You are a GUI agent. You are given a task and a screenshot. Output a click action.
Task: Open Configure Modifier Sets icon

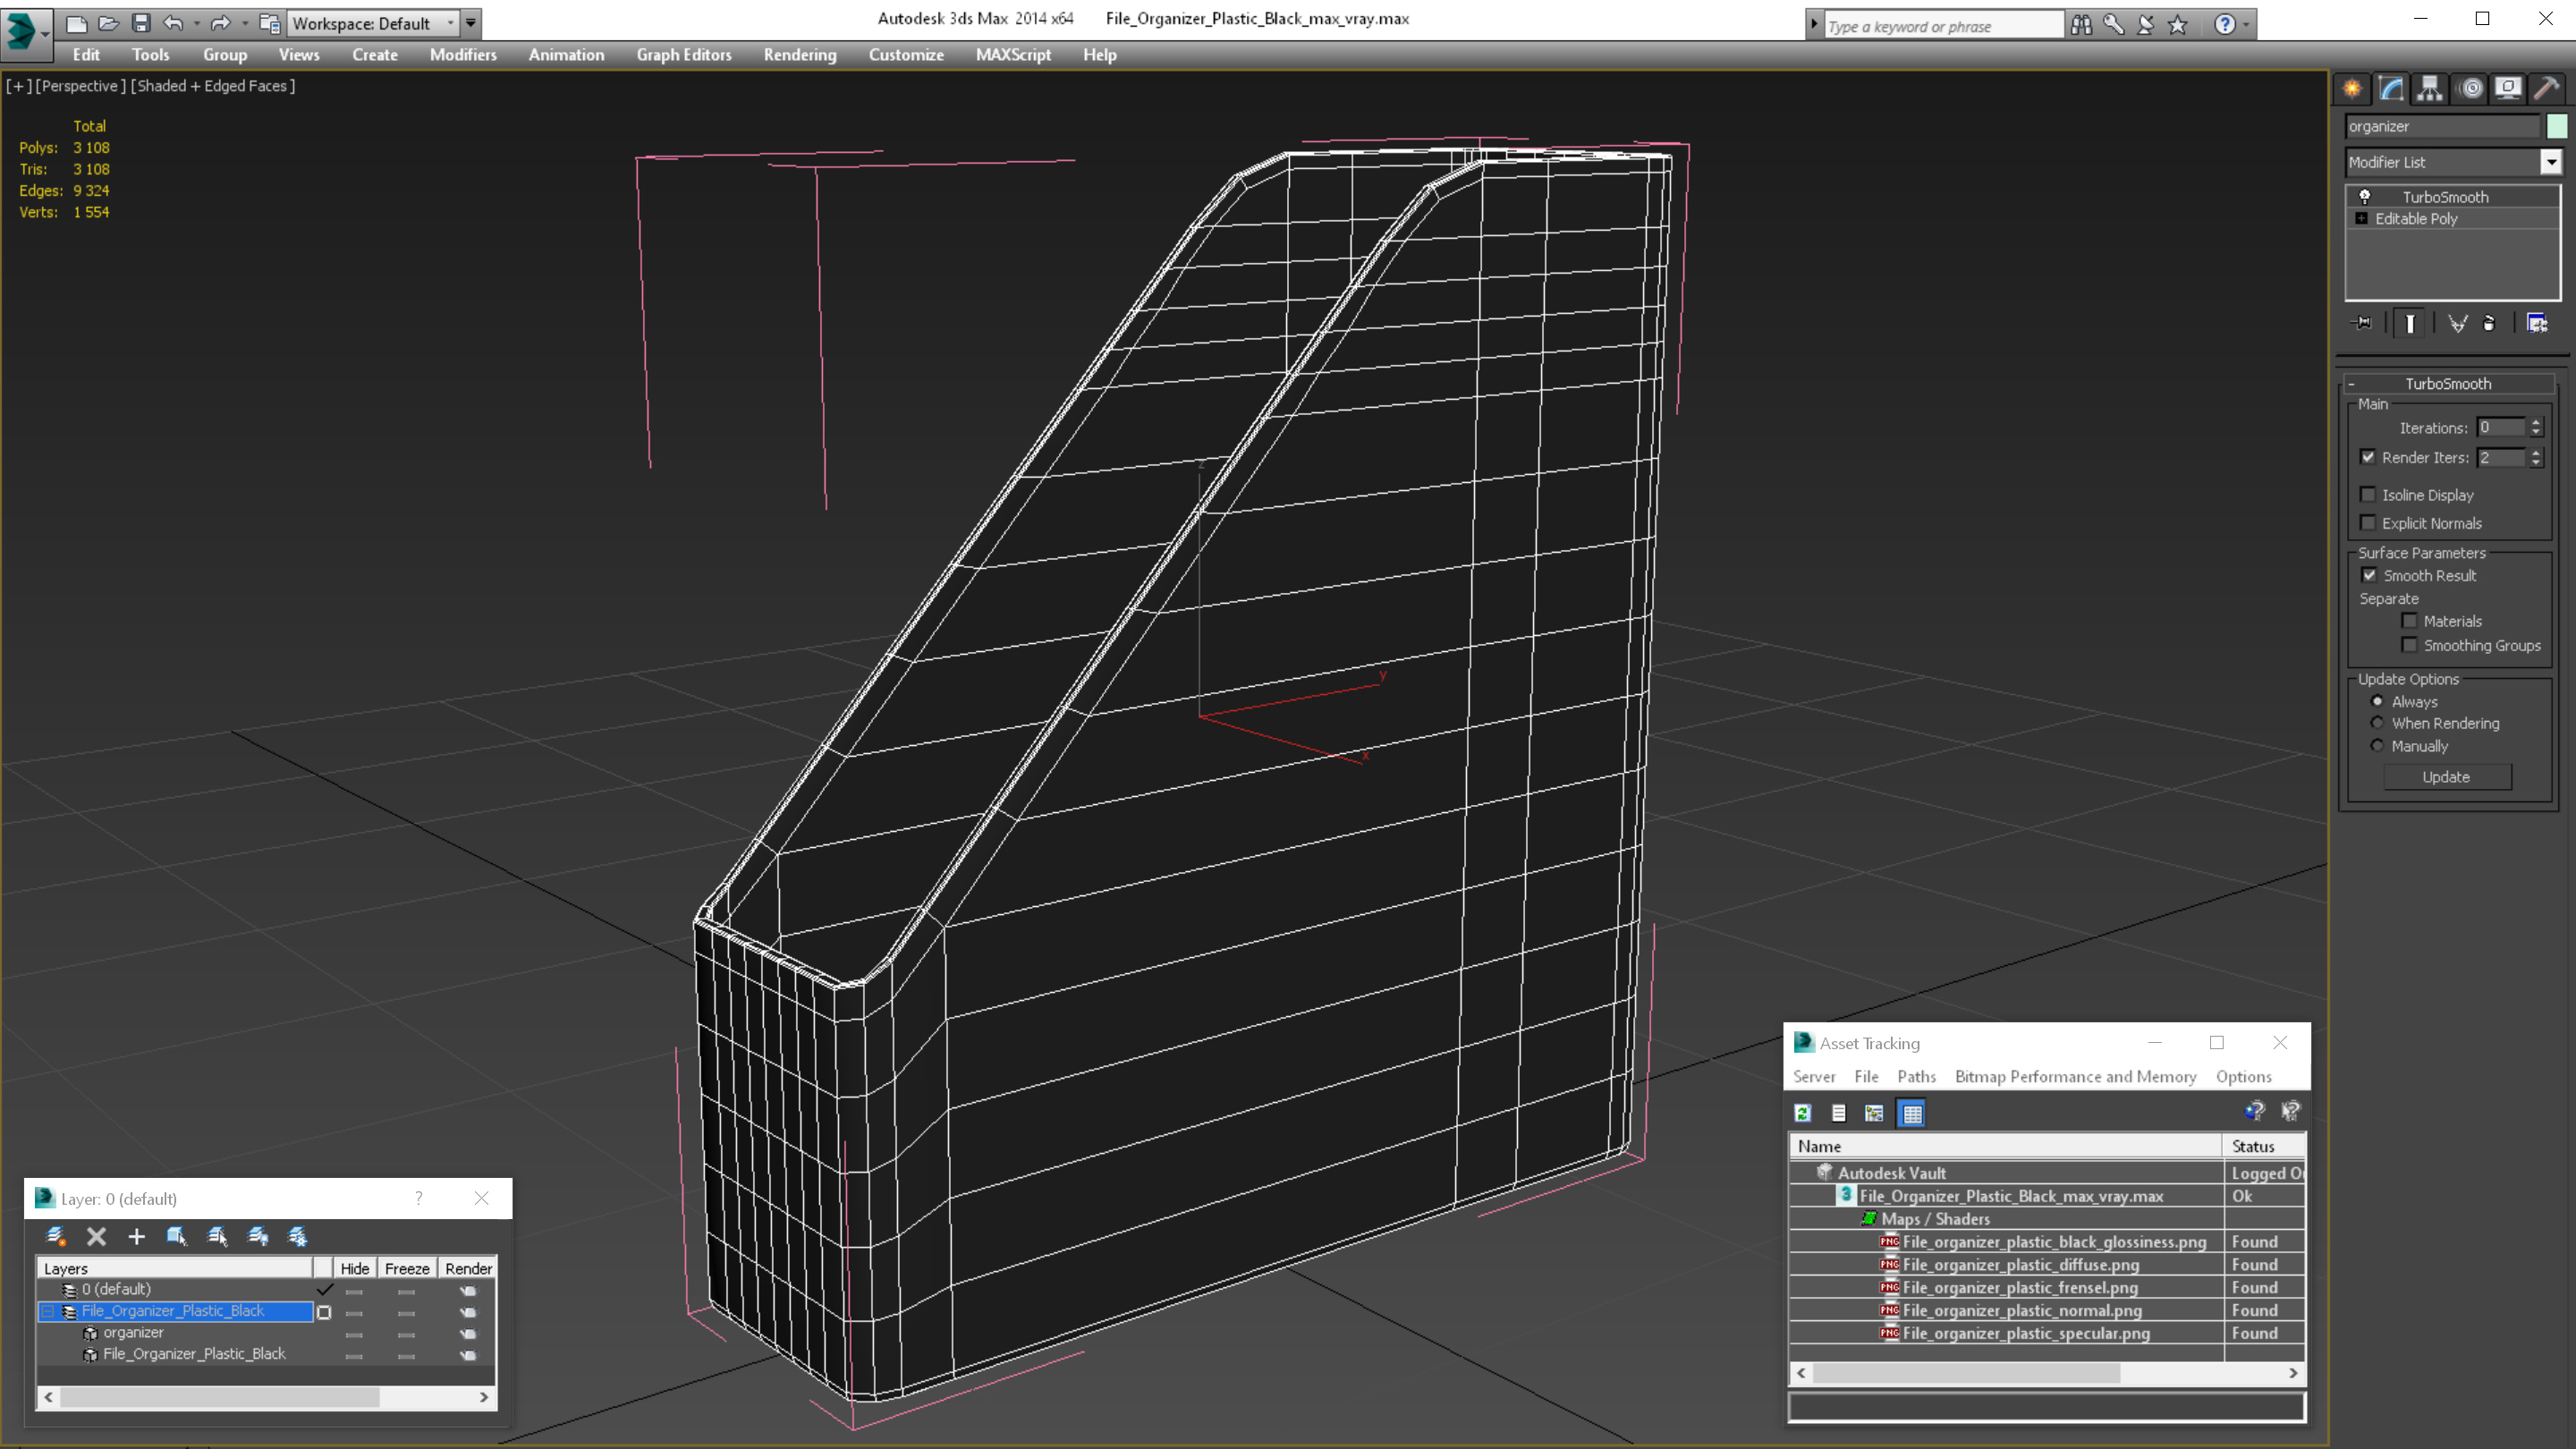[x=2537, y=323]
